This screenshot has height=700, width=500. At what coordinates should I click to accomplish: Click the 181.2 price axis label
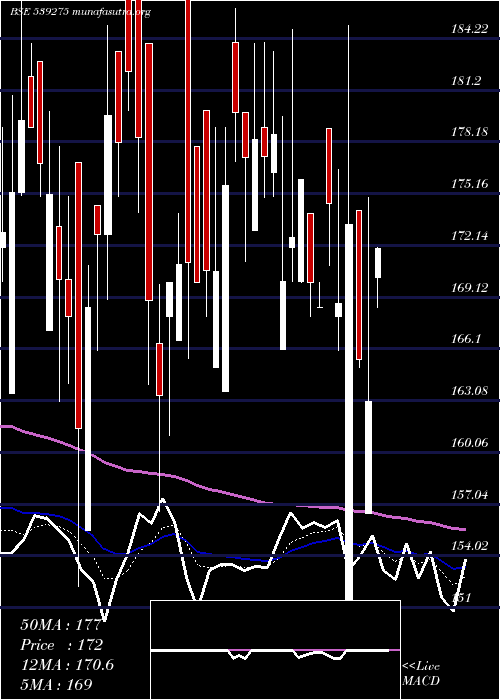[x=466, y=81]
